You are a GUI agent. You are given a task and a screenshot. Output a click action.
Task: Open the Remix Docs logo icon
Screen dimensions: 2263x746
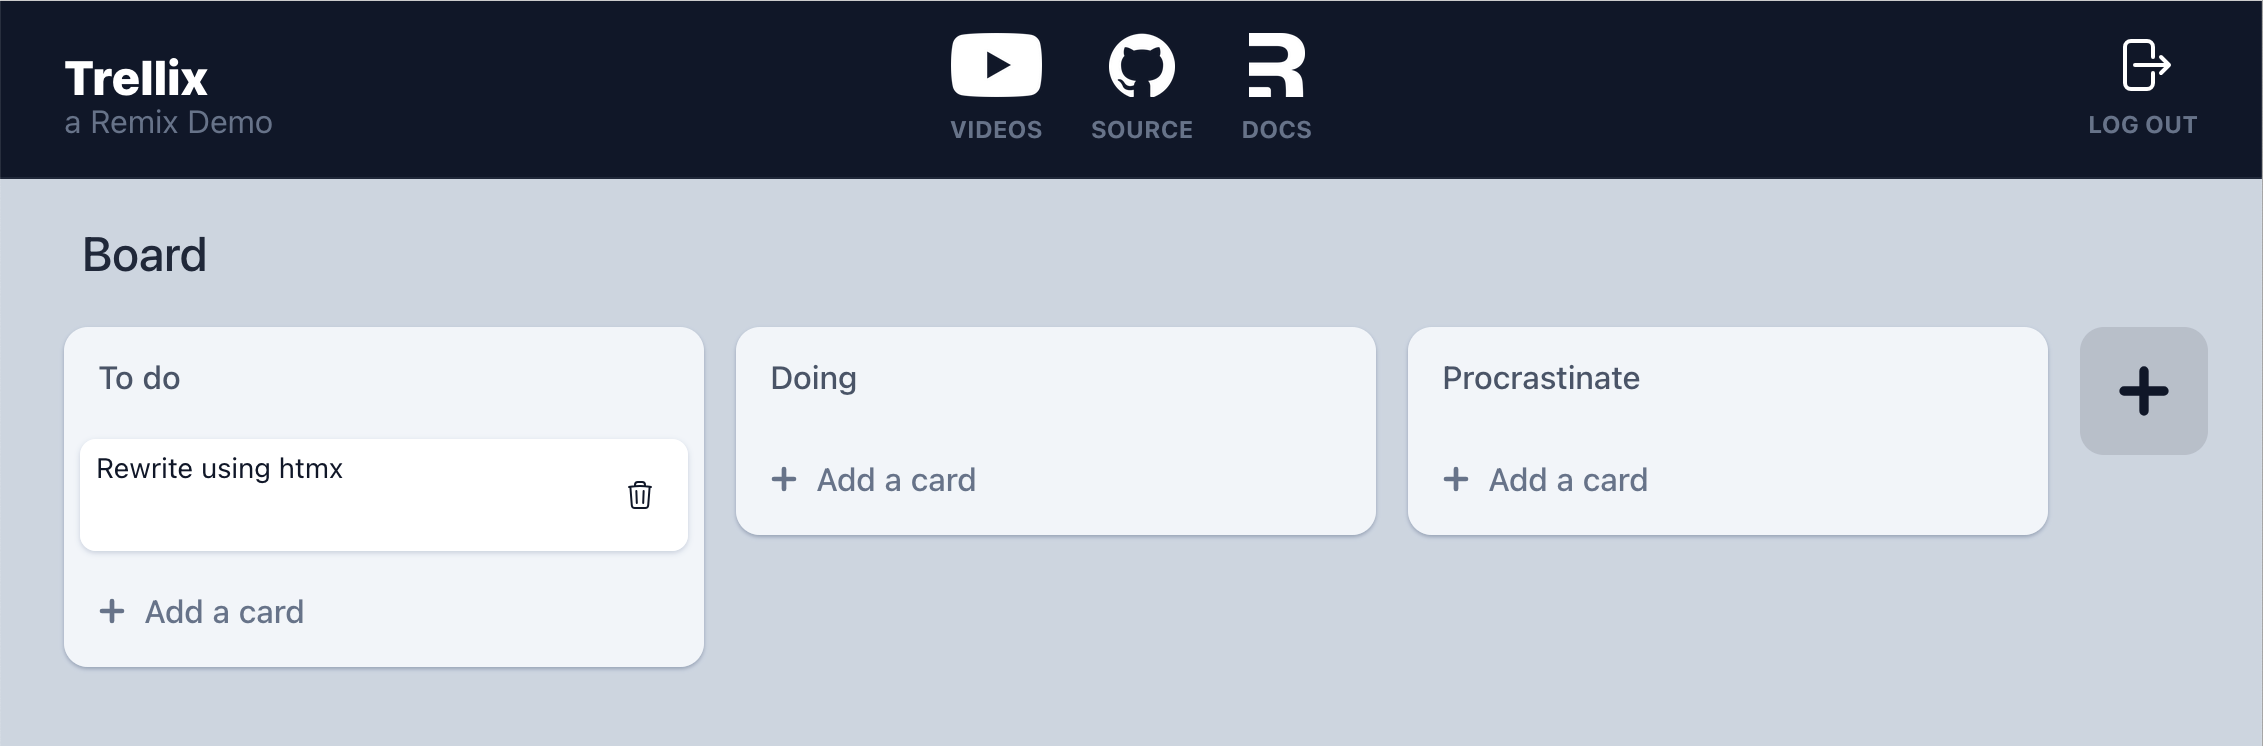point(1276,66)
